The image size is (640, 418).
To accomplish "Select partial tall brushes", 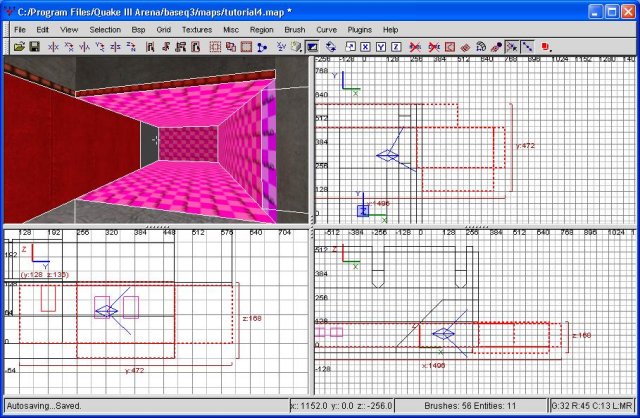I will click(x=180, y=47).
